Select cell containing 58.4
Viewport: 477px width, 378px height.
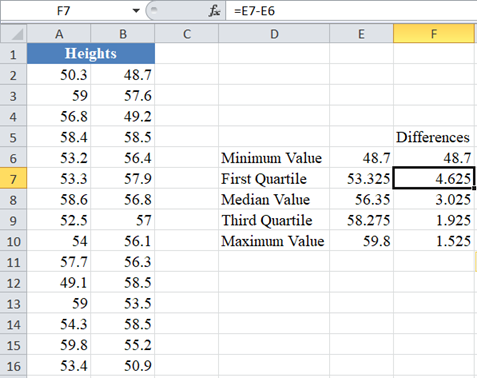point(59,137)
